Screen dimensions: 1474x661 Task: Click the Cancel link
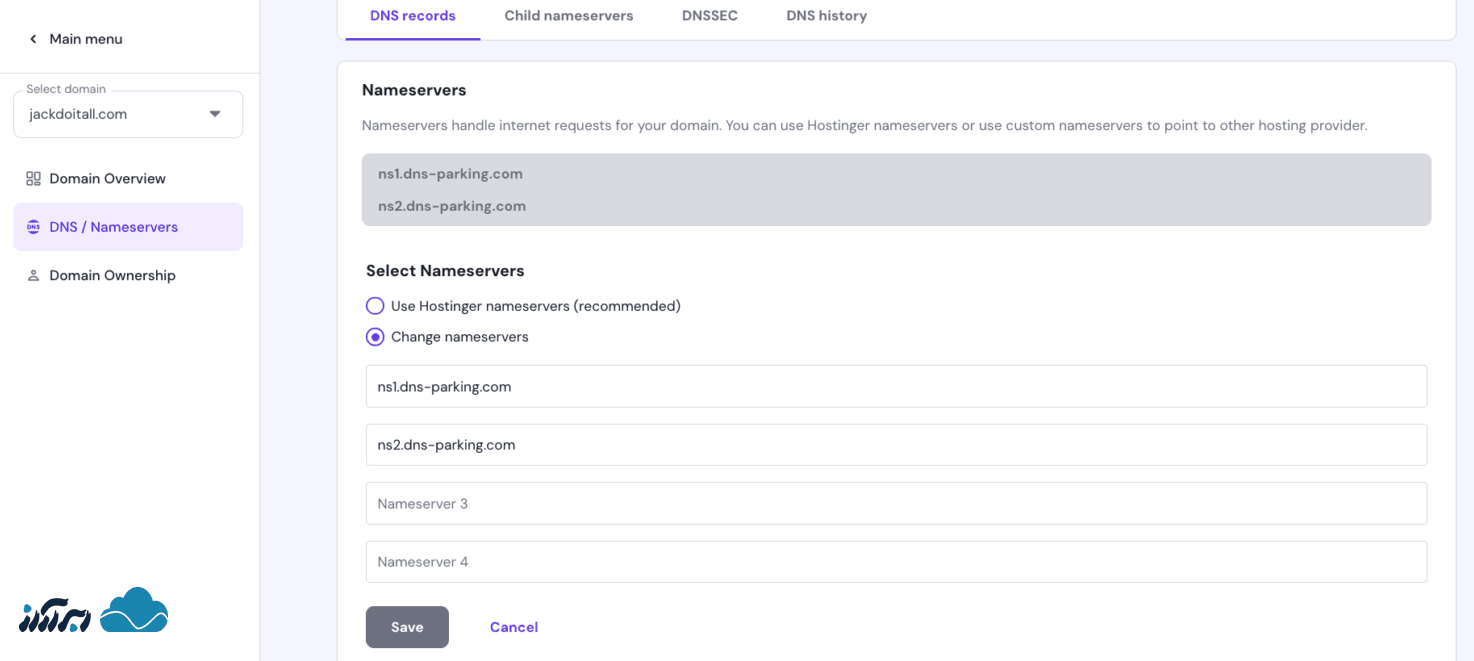point(513,627)
